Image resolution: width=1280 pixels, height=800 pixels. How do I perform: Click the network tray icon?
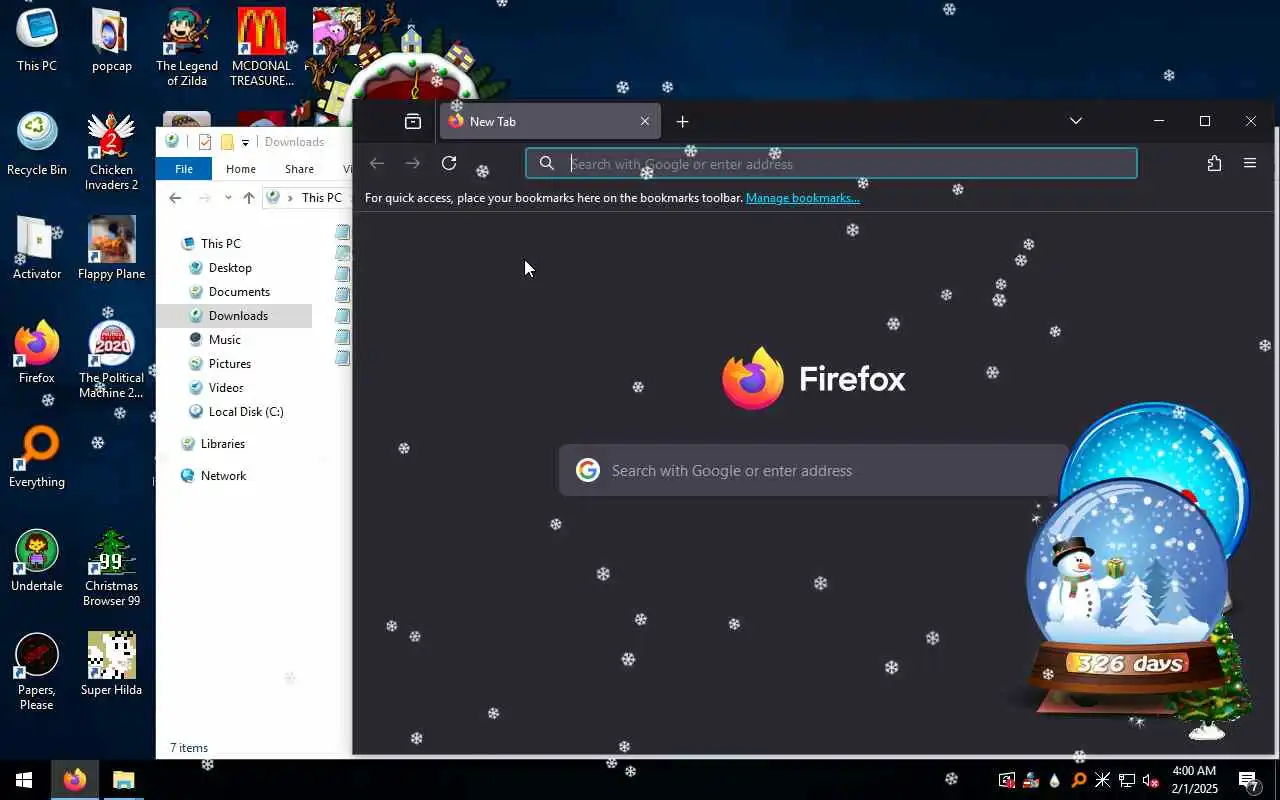coord(1127,780)
